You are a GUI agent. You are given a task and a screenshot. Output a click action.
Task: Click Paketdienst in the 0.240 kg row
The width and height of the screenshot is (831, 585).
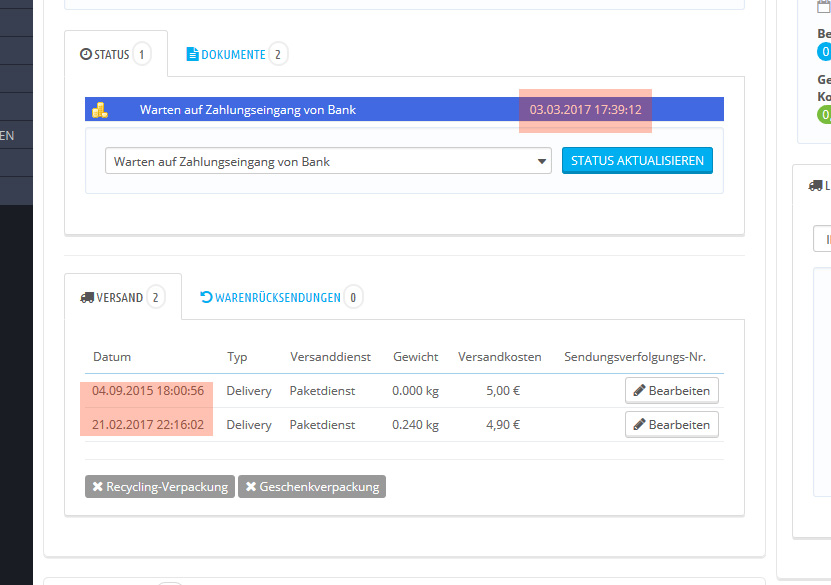click(x=322, y=424)
